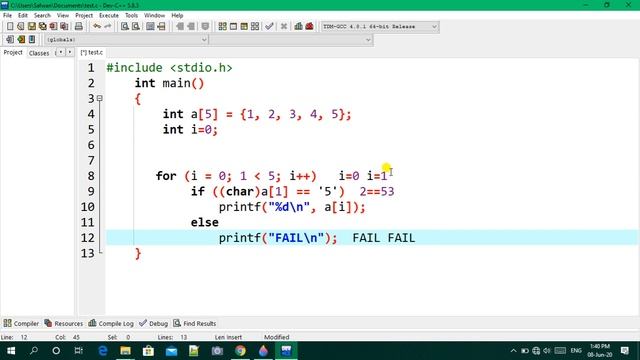Open the Execute menu
640x360 pixels.
click(x=109, y=16)
